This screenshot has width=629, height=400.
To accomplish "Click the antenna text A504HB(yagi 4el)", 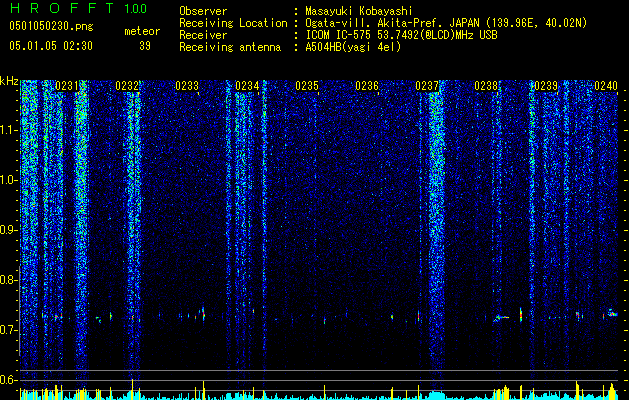I will click(x=353, y=47).
